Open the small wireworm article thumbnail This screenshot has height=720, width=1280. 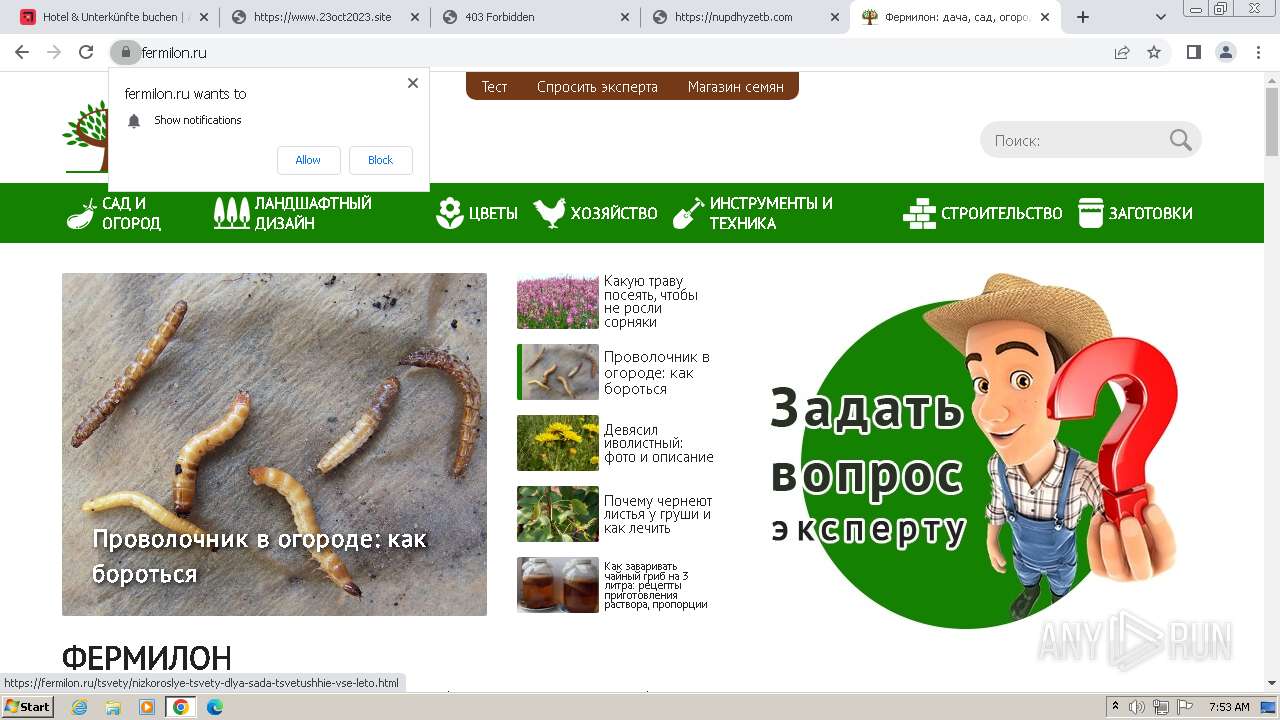[558, 372]
